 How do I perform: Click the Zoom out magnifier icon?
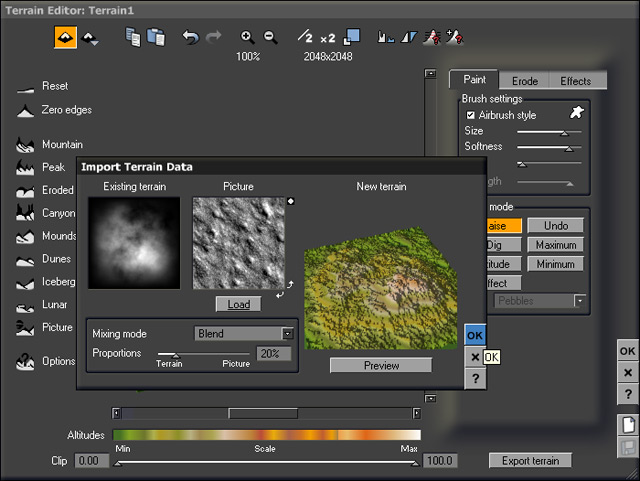tap(270, 37)
